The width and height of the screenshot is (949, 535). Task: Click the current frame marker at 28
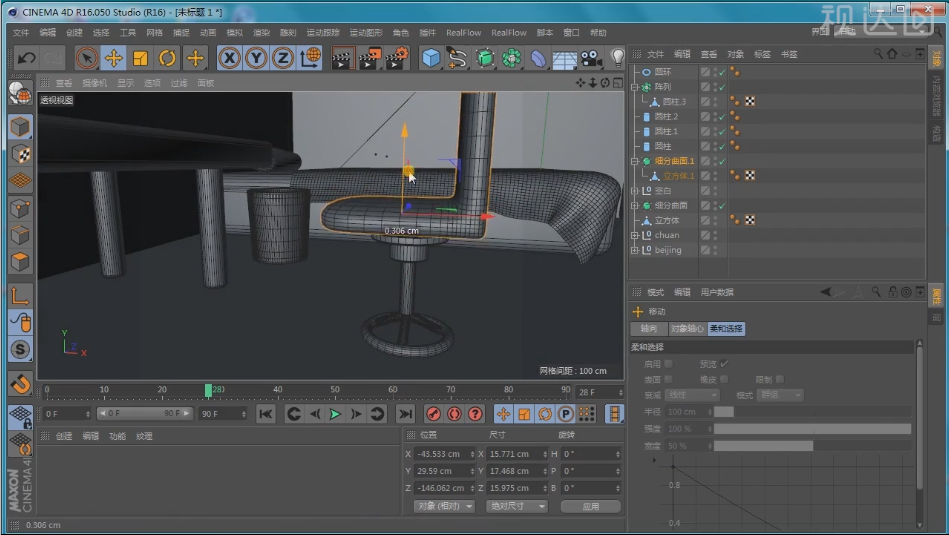[208, 390]
